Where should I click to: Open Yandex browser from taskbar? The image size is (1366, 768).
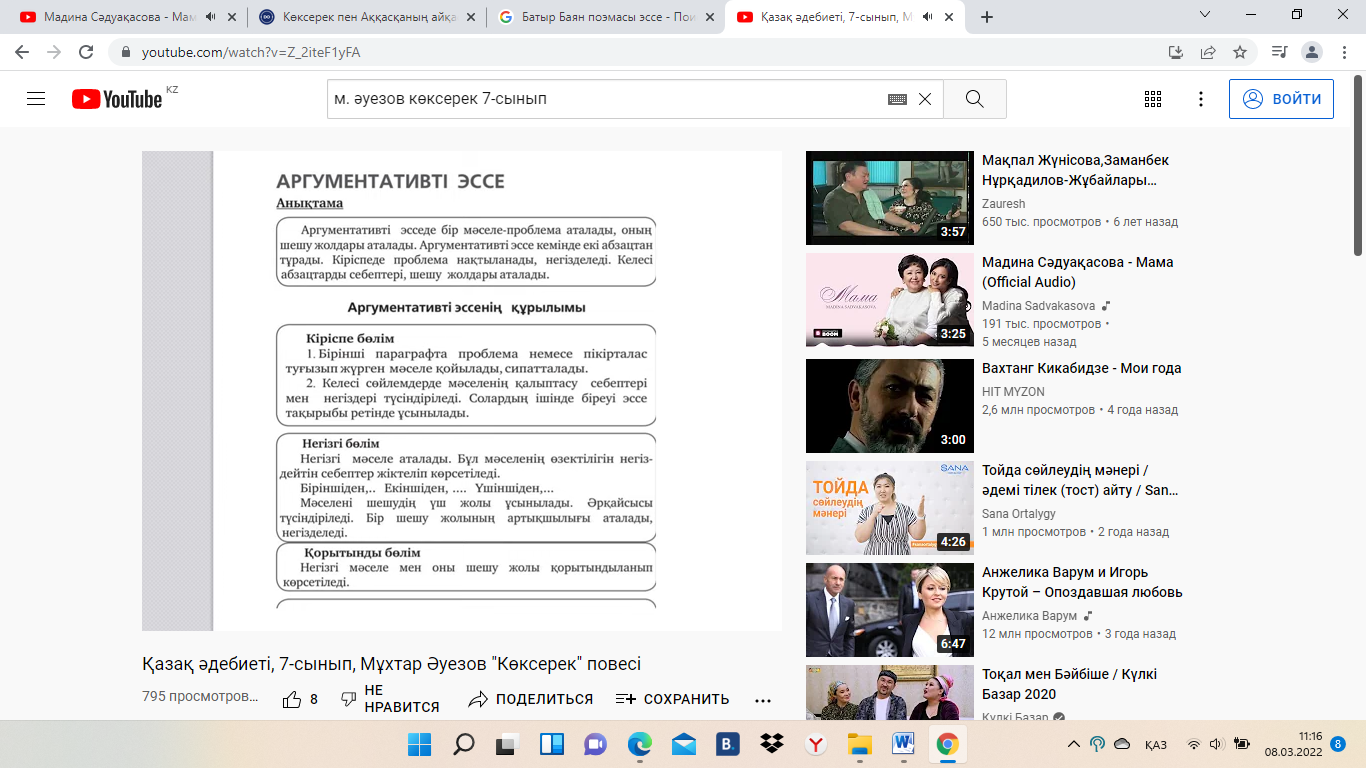[x=815, y=744]
